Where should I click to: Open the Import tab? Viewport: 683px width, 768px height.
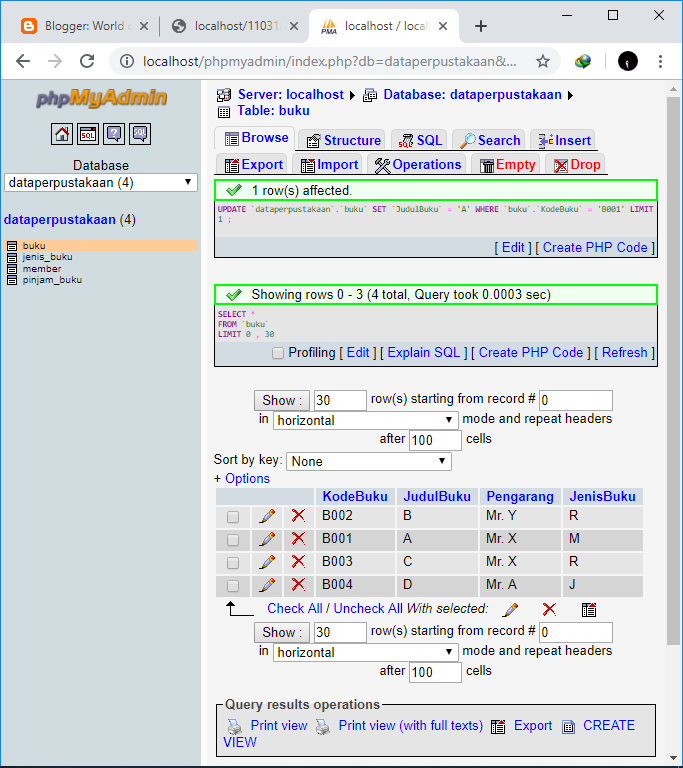click(x=328, y=165)
